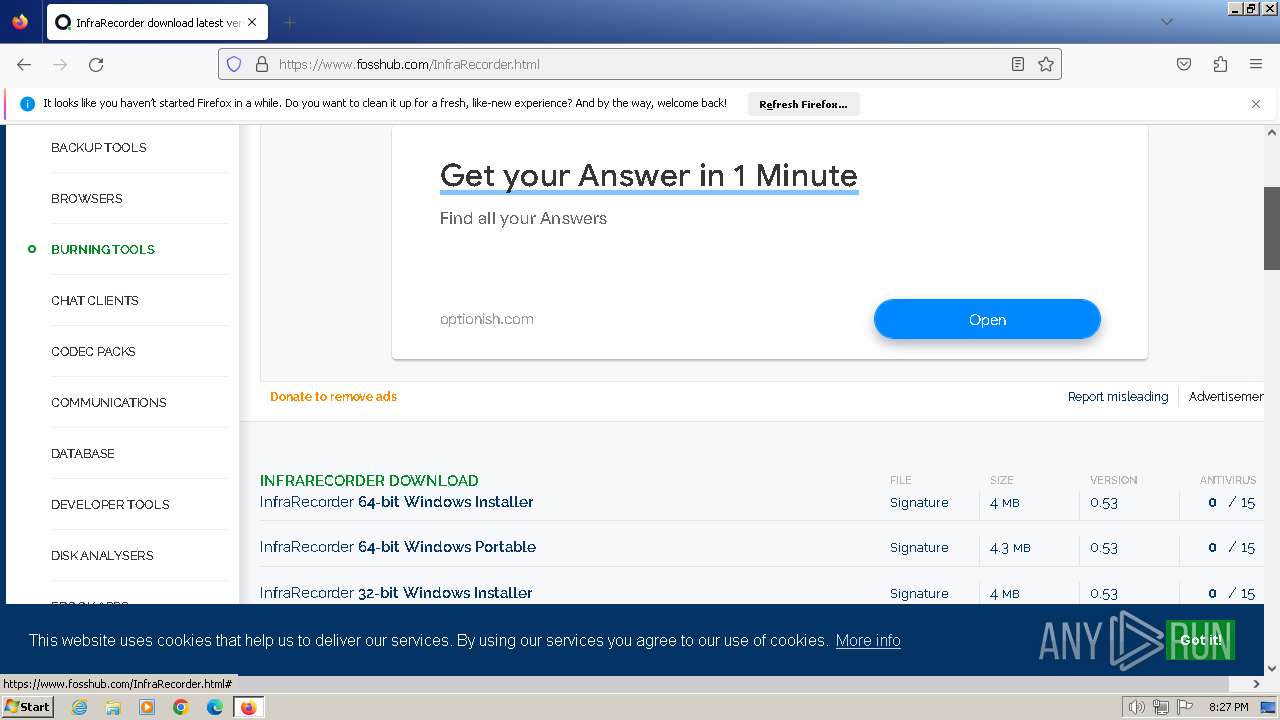Click the 4.3 MB size value
The image size is (1280, 720).
pos(1010,547)
